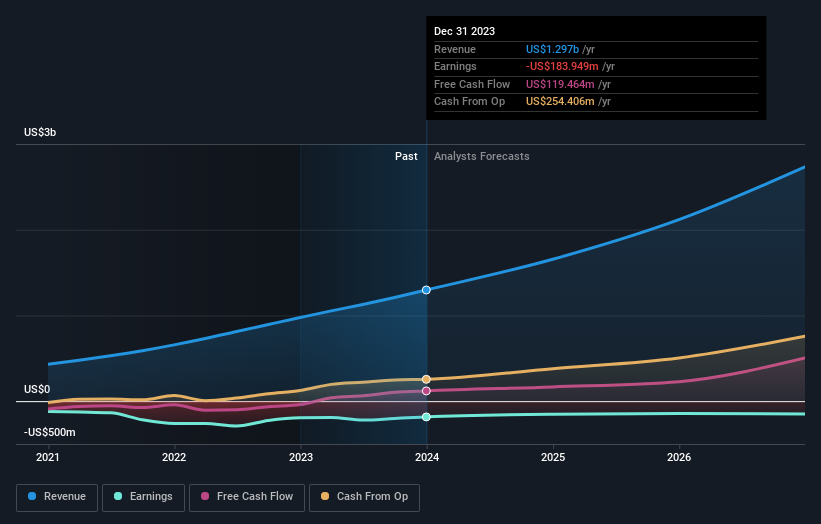Toggle the Free Cash Flow legend button
This screenshot has height=524, width=821.
click(247, 497)
